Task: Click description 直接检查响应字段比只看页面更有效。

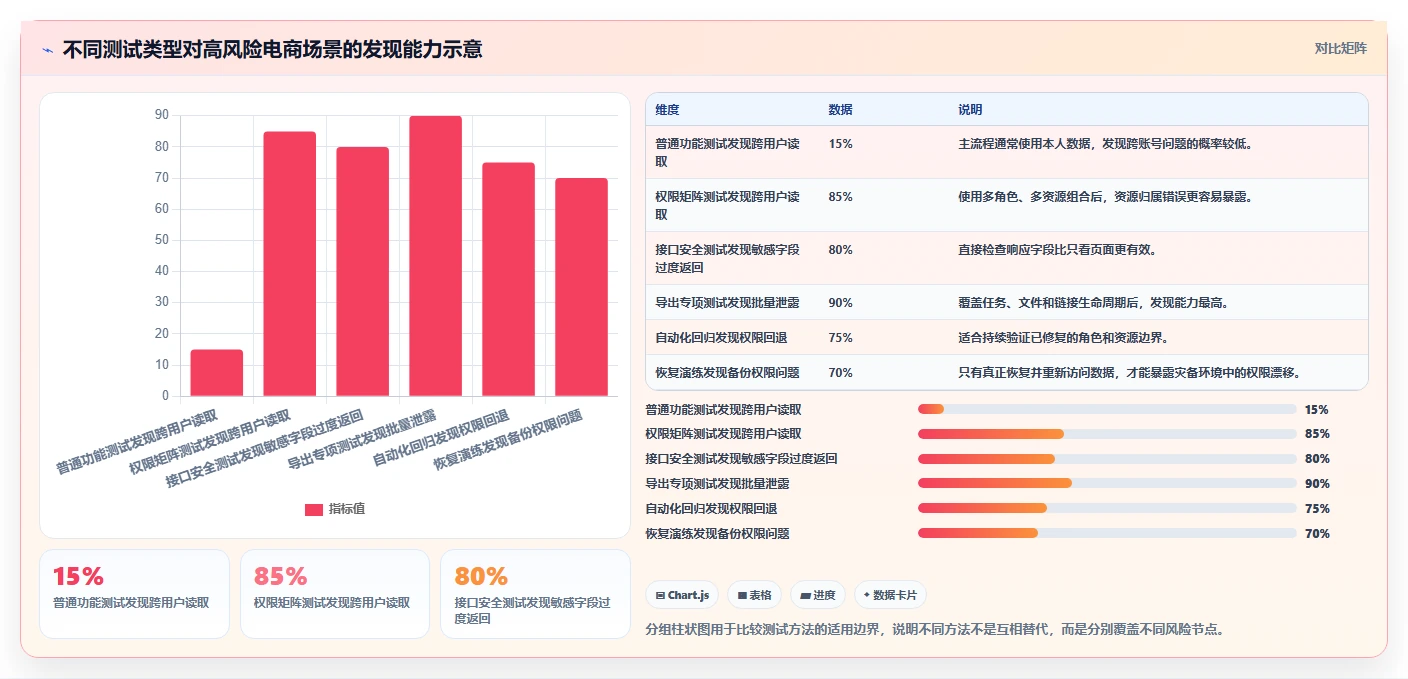Action: tap(1058, 250)
